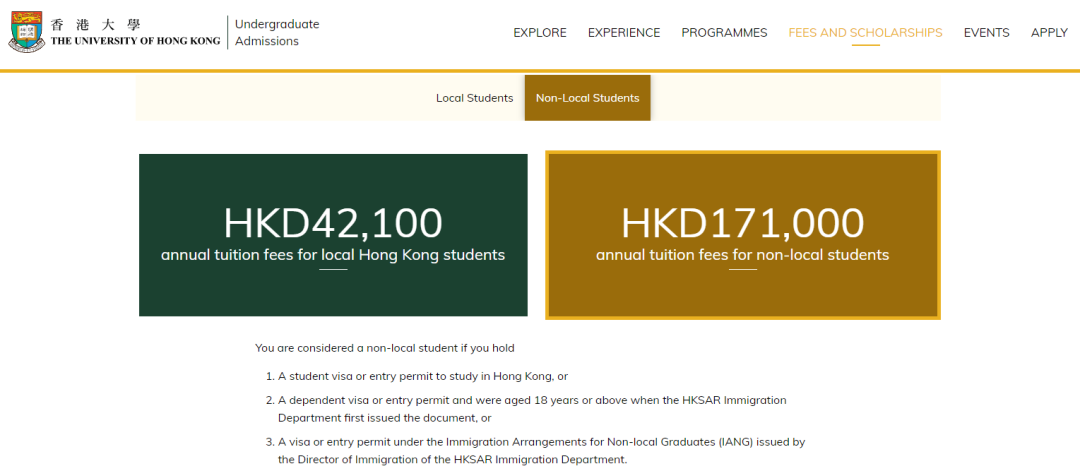
Task: Click 'annual tuition fees for local Hong Kong students'
Action: 333,255
